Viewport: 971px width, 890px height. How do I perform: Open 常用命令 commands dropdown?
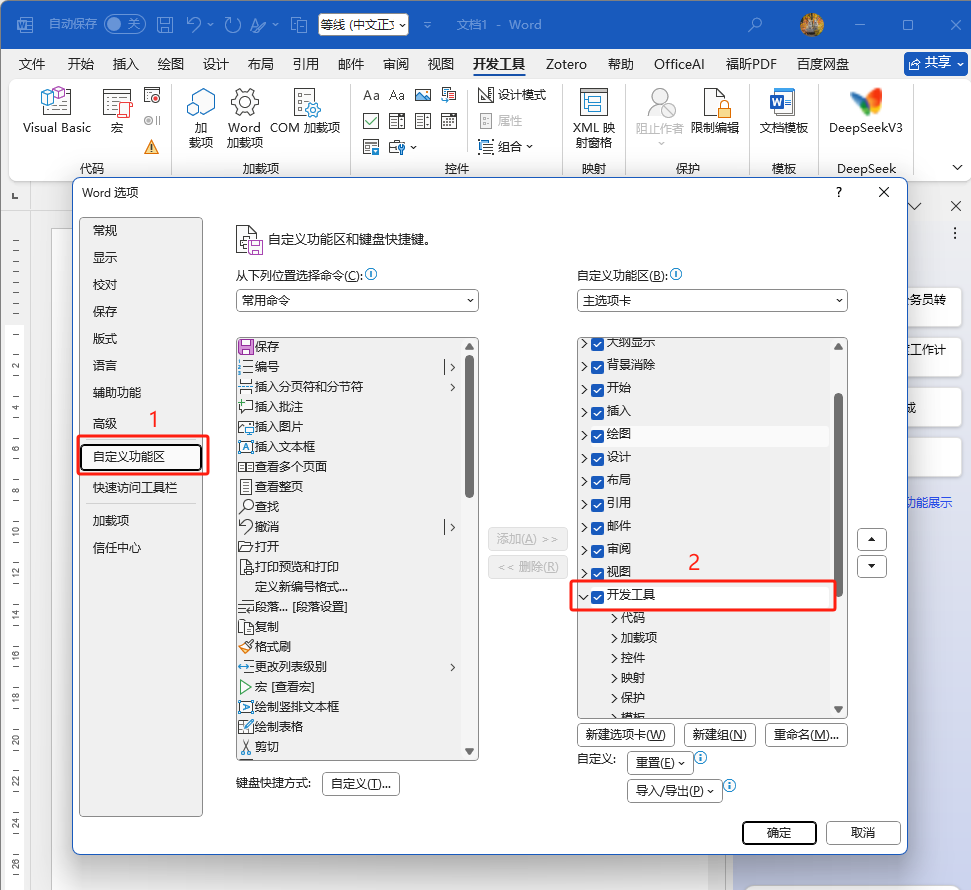(357, 300)
